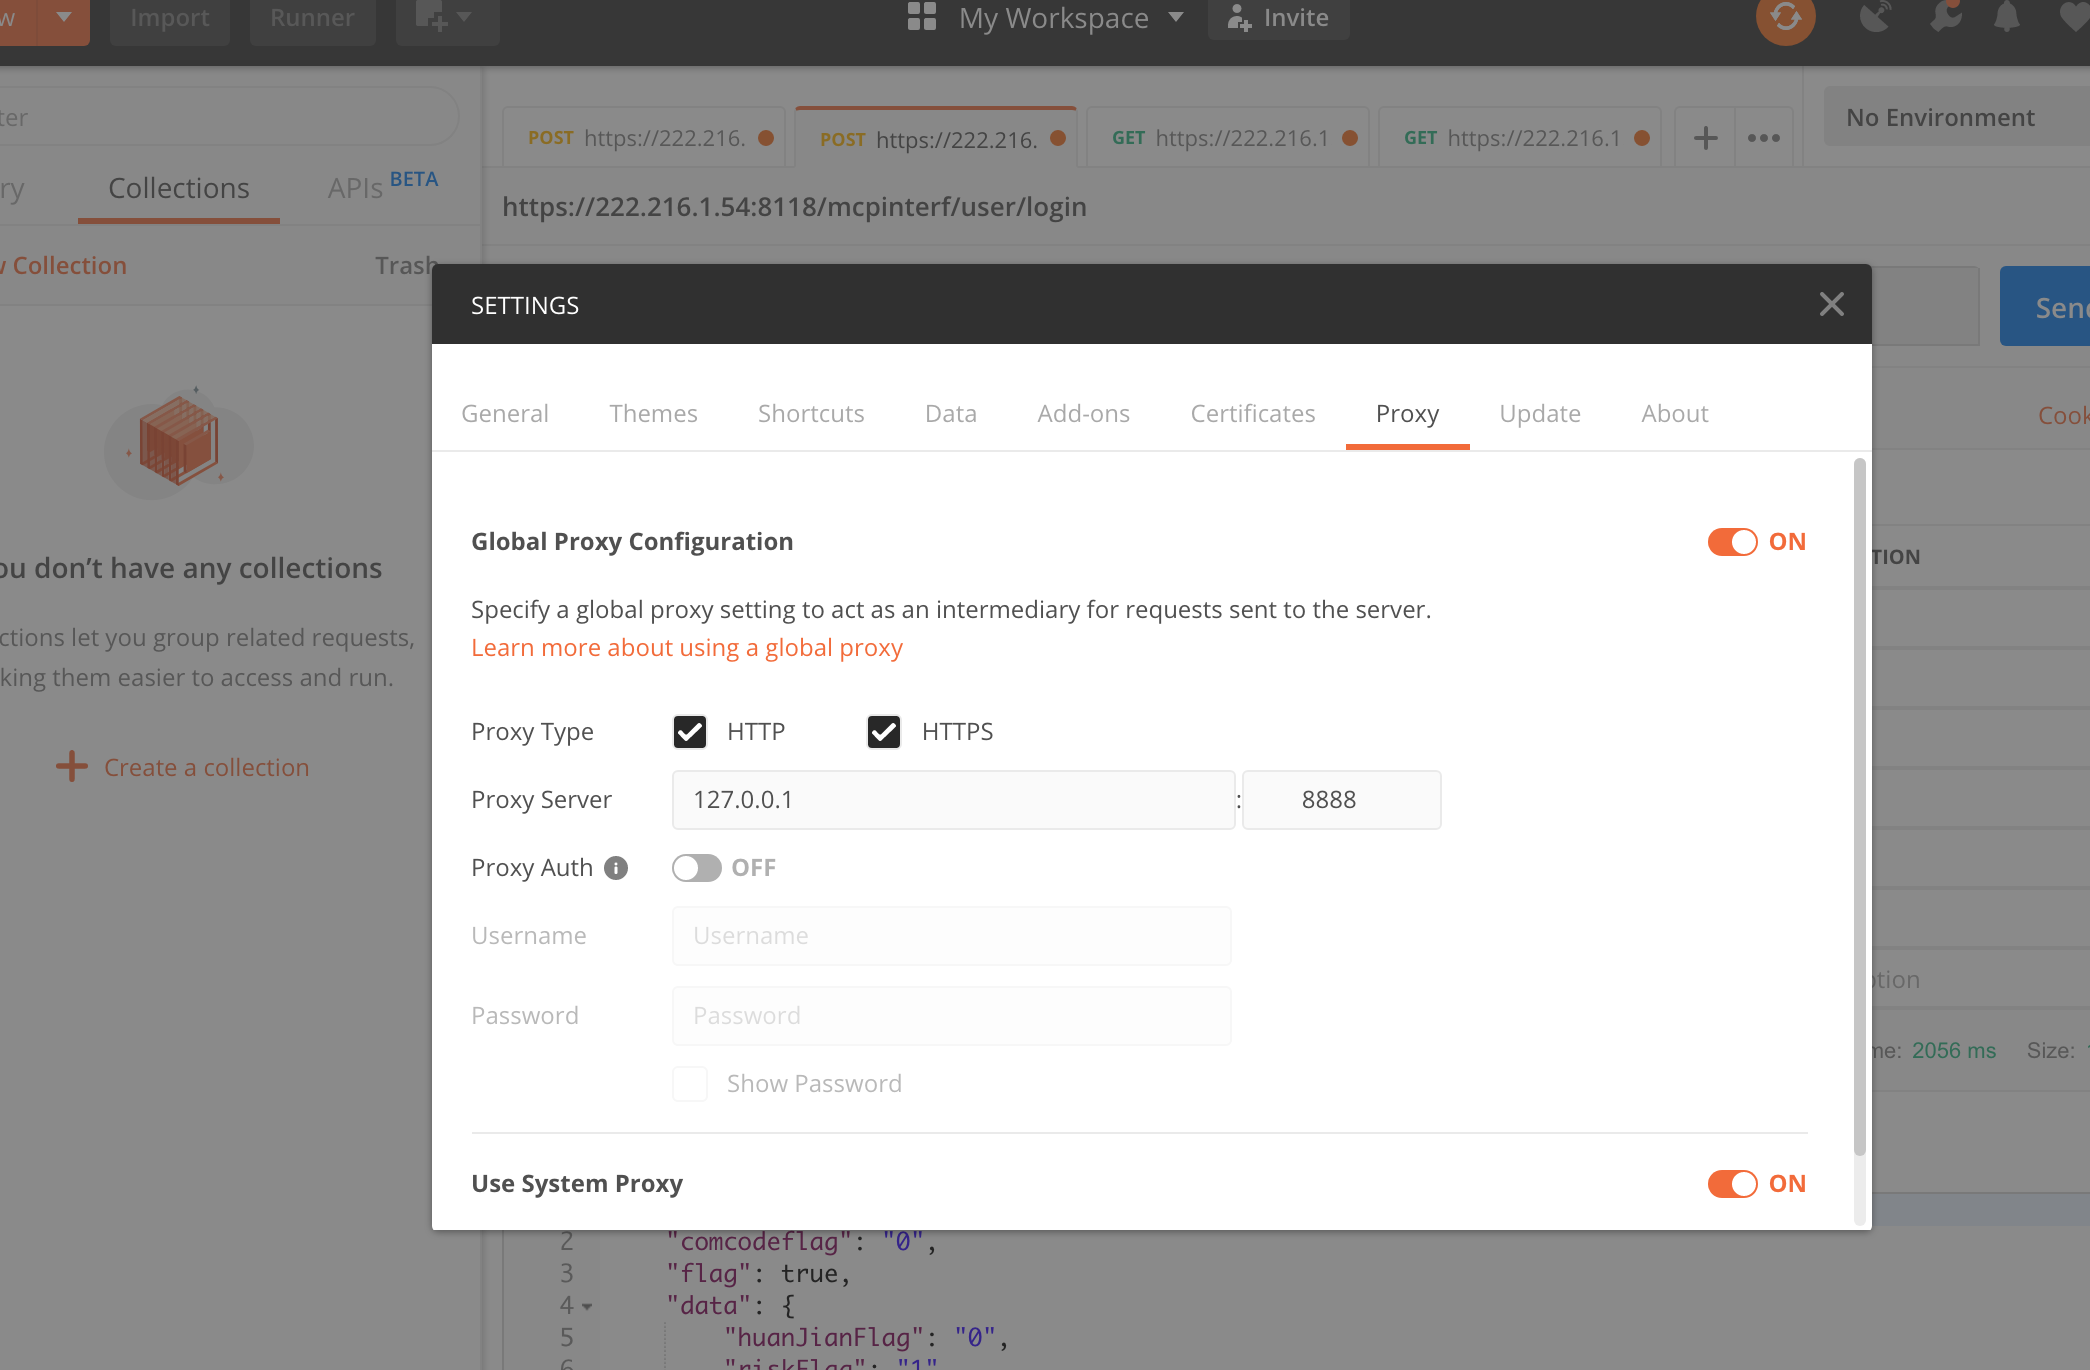
Task: Tick the Show Password checkbox
Action: pyautogui.click(x=690, y=1084)
